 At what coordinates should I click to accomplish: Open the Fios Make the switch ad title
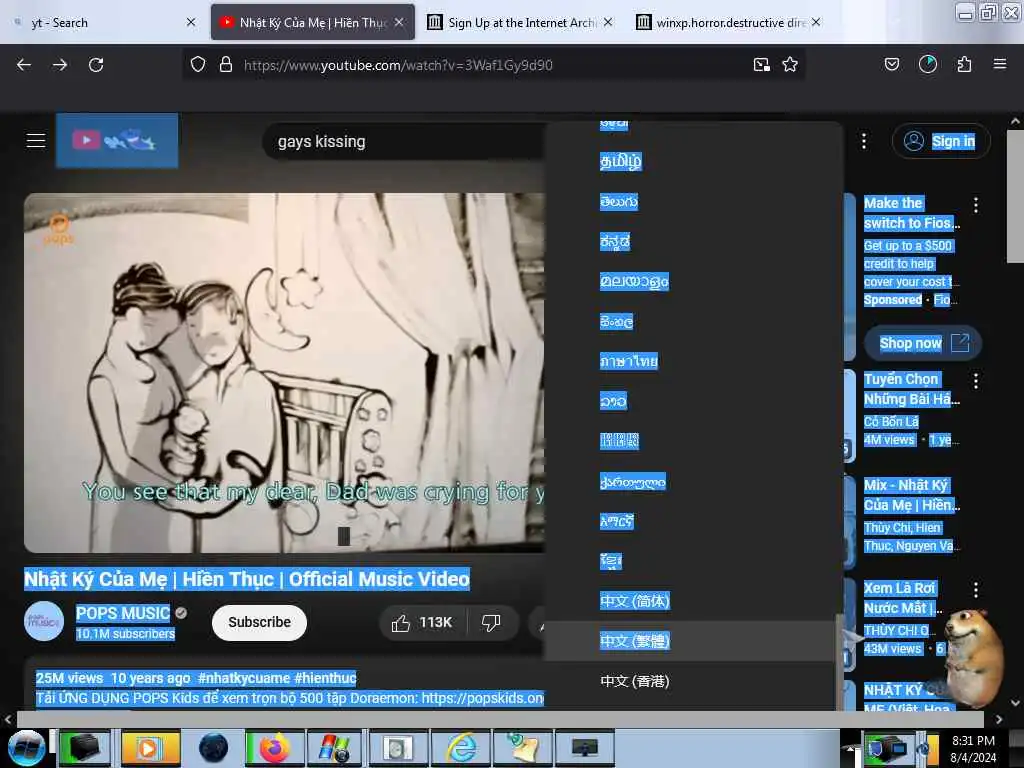[912, 213]
